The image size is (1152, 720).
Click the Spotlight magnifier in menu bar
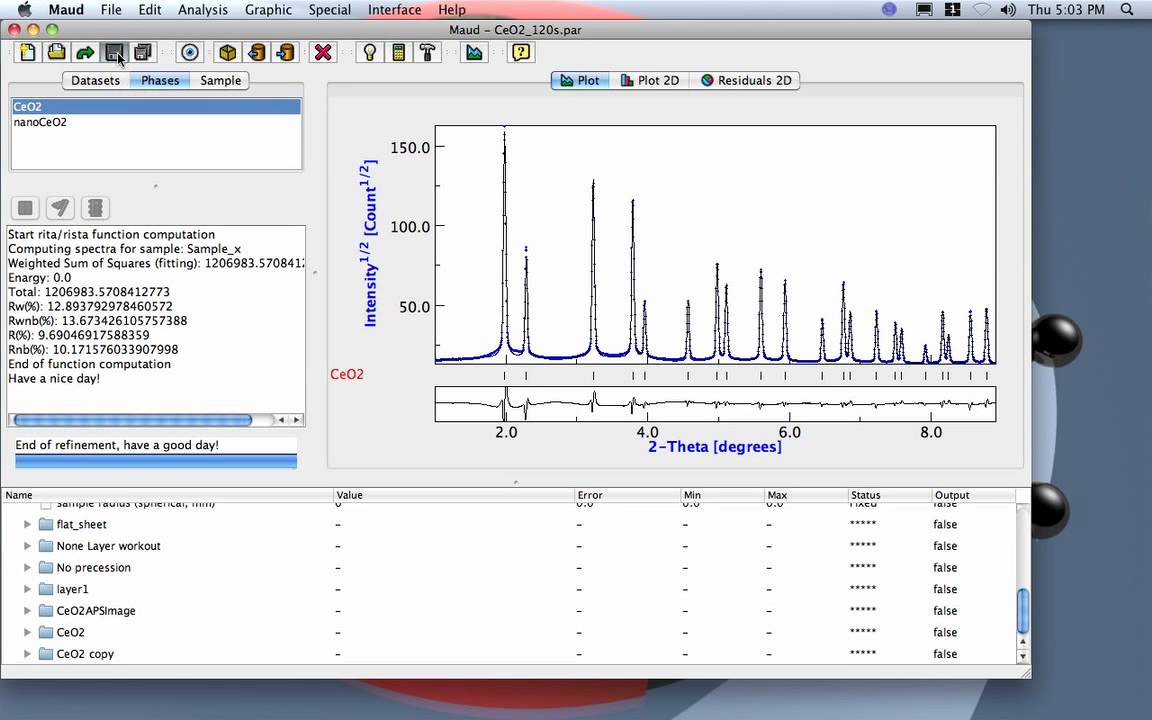pyautogui.click(x=1127, y=10)
